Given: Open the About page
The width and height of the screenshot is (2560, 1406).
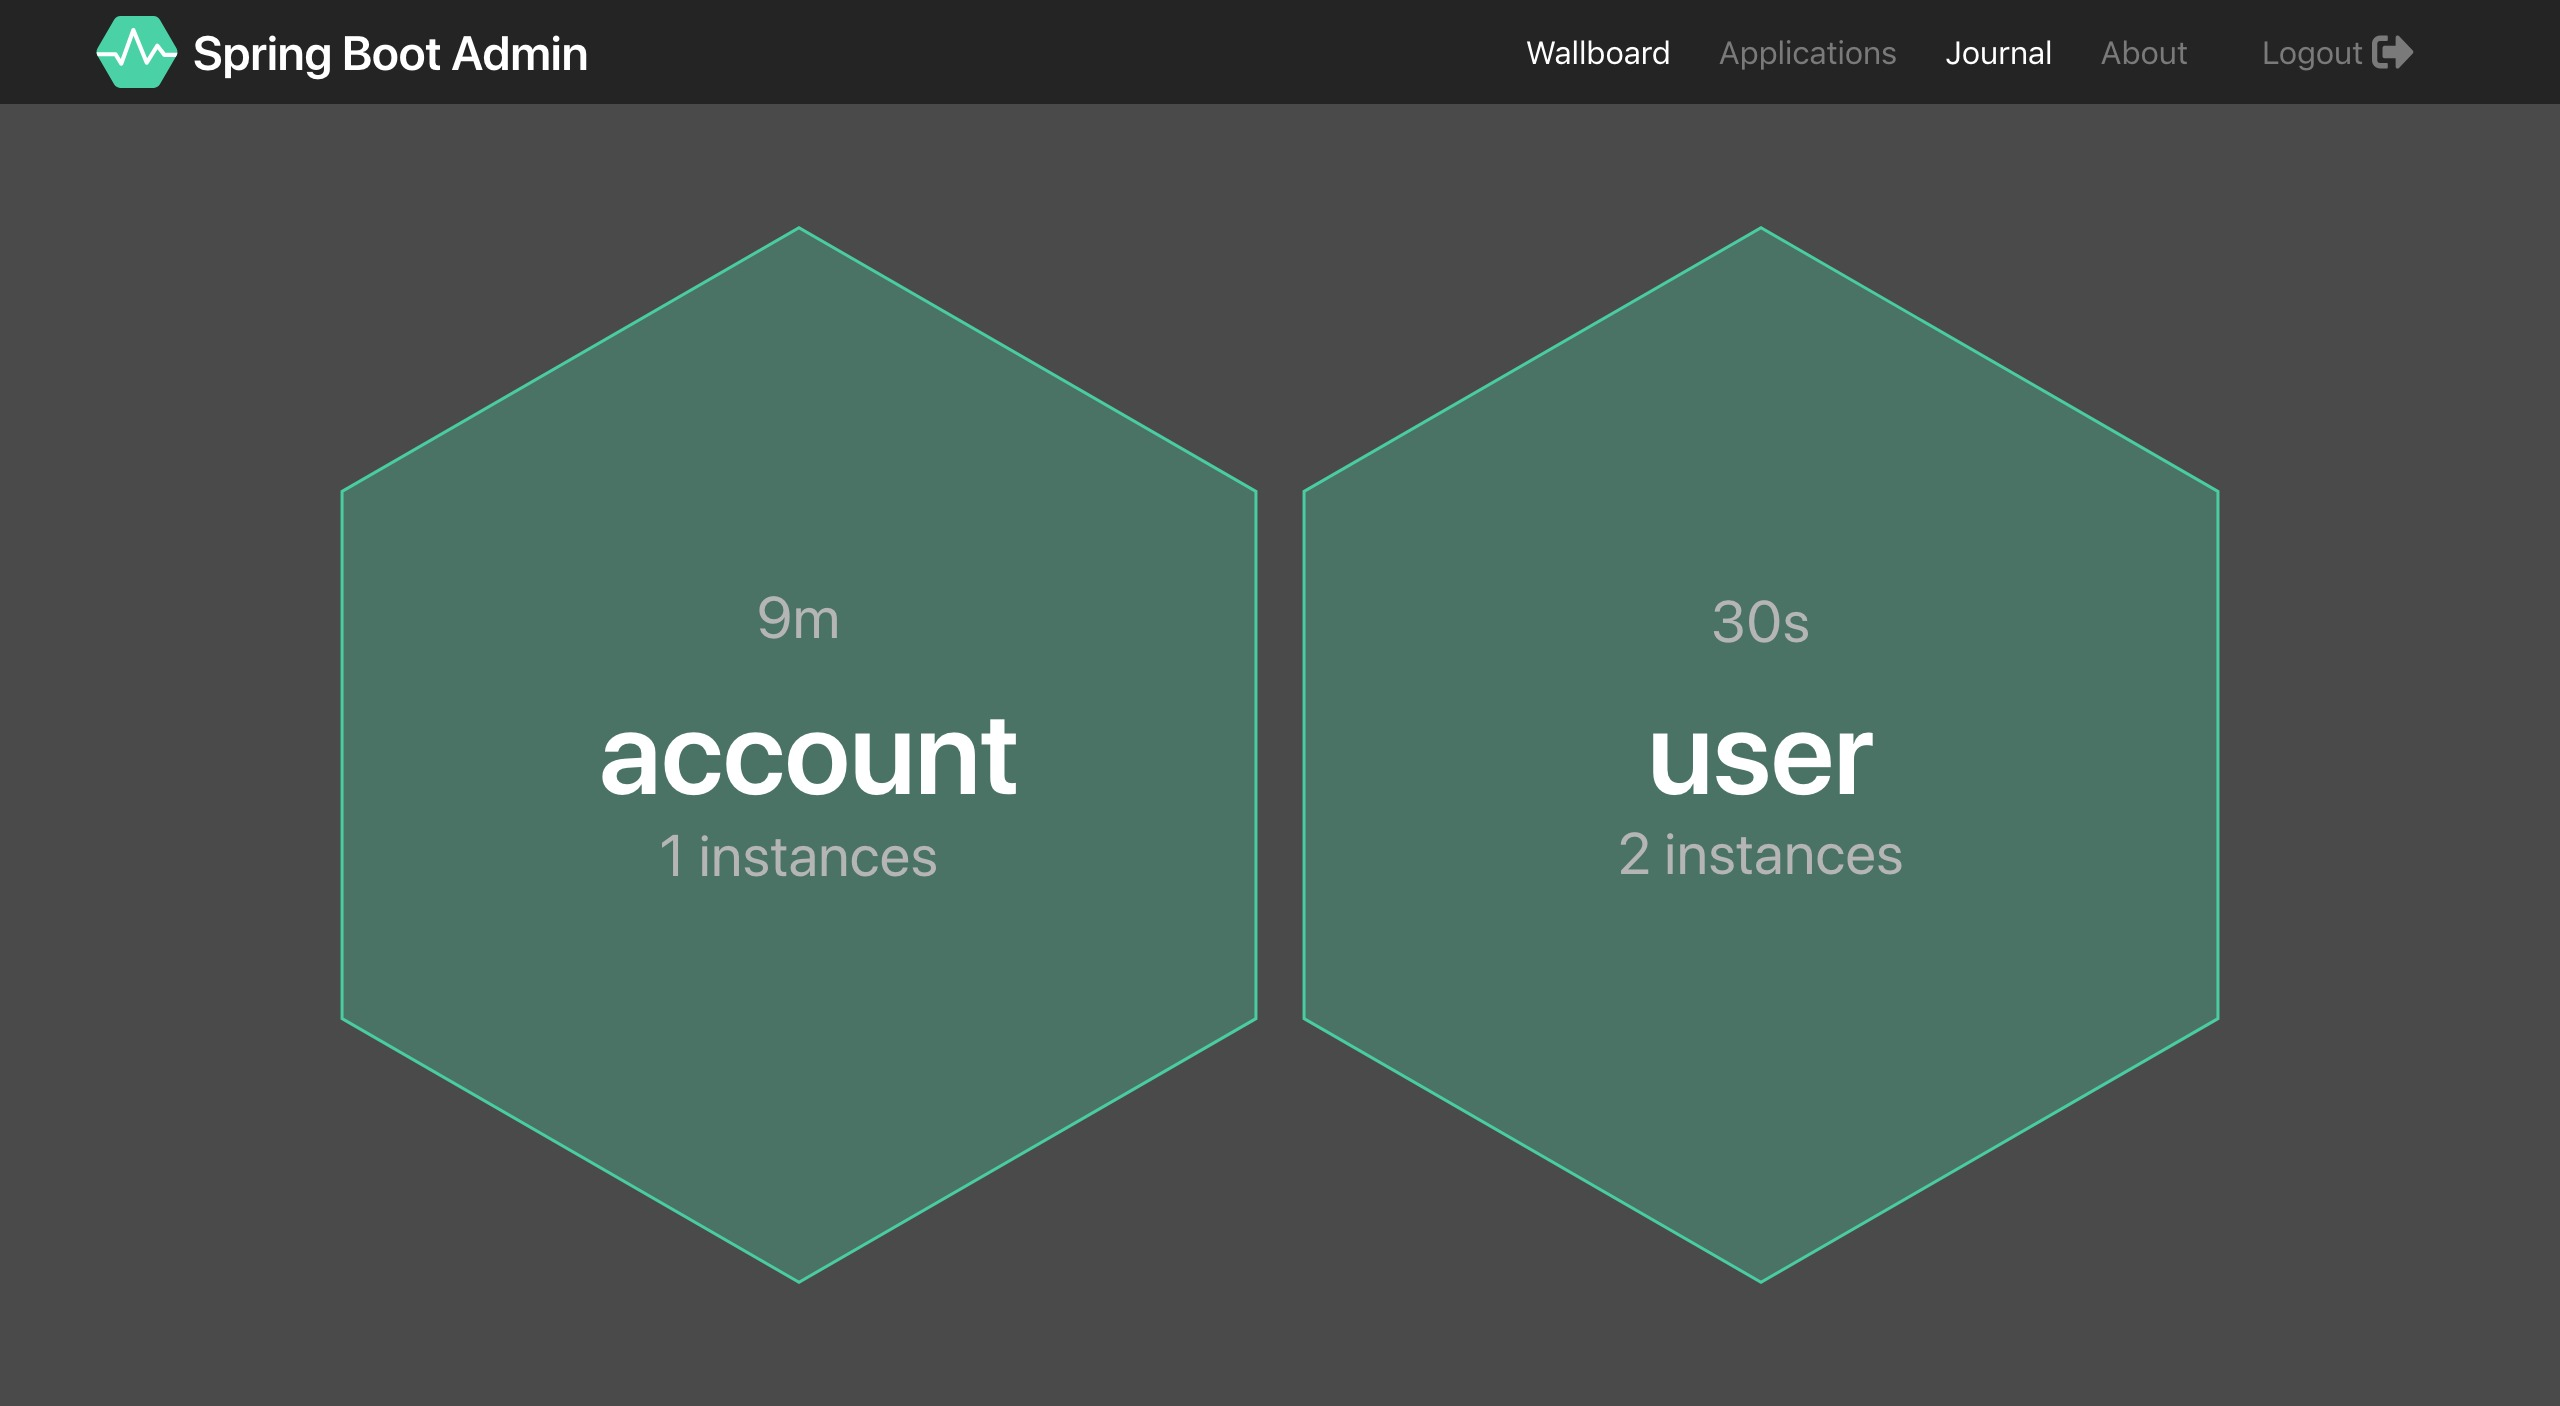Looking at the screenshot, I should coord(2144,53).
